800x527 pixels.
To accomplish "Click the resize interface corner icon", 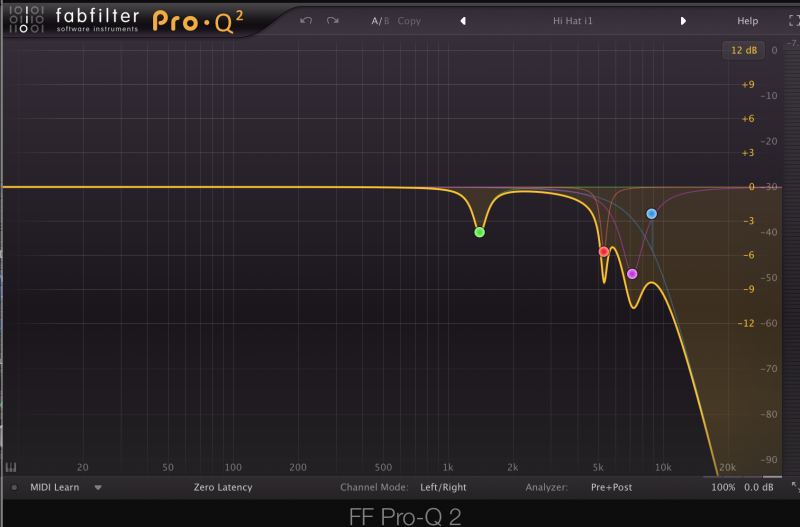I will tap(795, 487).
